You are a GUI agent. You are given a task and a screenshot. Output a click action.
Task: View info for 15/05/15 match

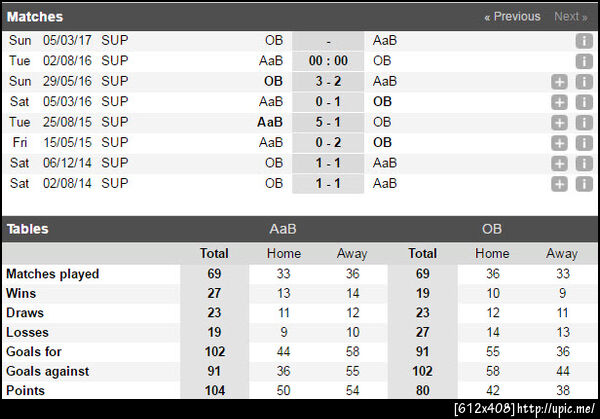coord(584,143)
